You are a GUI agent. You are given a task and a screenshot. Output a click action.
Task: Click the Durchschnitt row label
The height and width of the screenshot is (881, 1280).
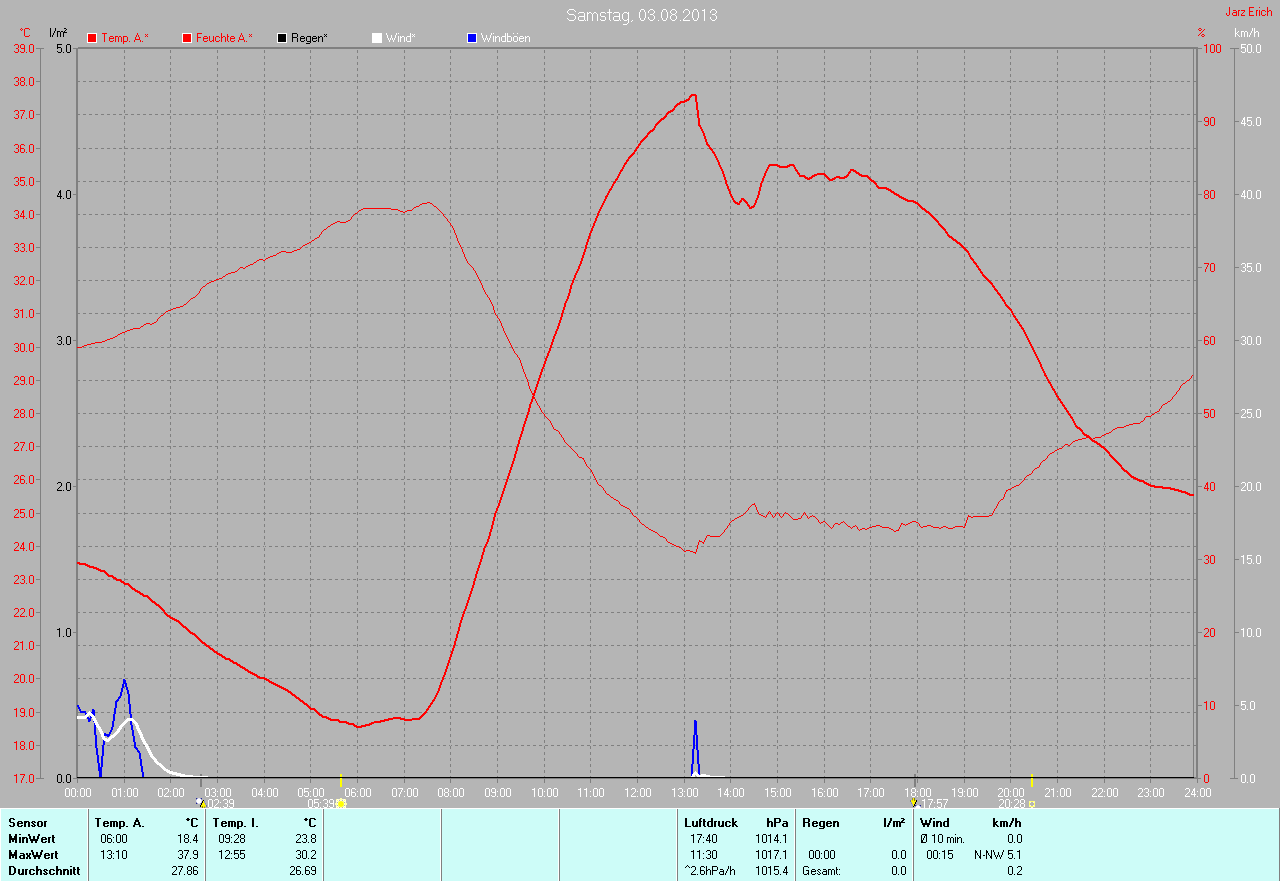point(43,871)
